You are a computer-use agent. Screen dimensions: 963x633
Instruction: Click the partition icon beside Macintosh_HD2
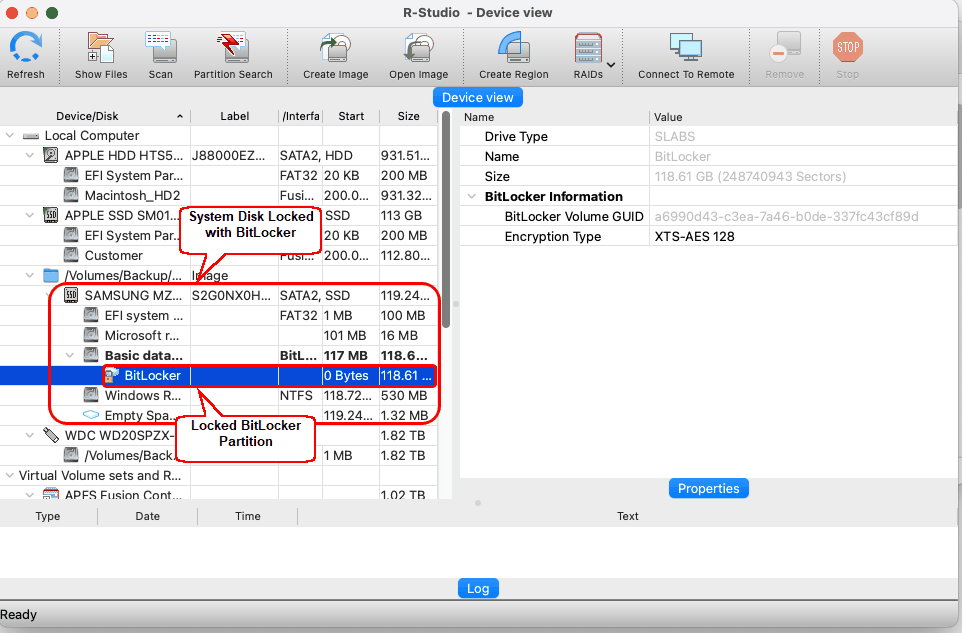[x=71, y=195]
